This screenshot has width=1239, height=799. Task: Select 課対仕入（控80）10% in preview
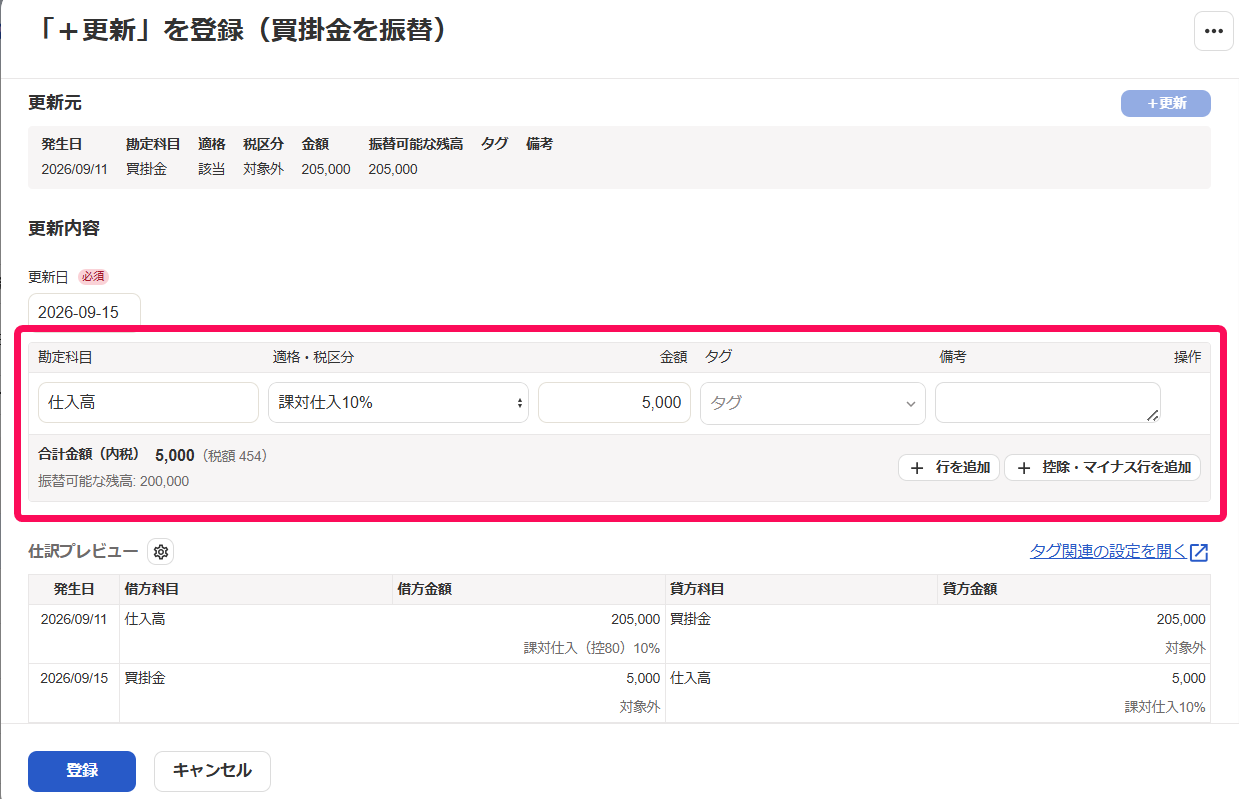[592, 648]
